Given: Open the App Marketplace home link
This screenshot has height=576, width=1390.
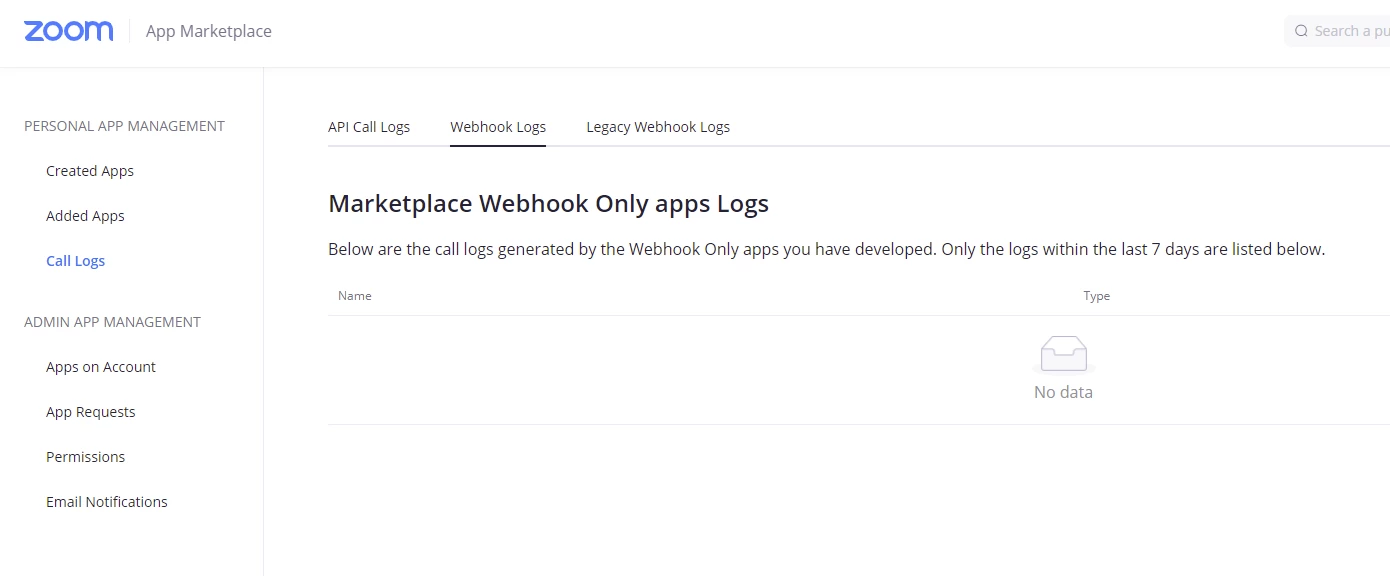Looking at the screenshot, I should 209,31.
